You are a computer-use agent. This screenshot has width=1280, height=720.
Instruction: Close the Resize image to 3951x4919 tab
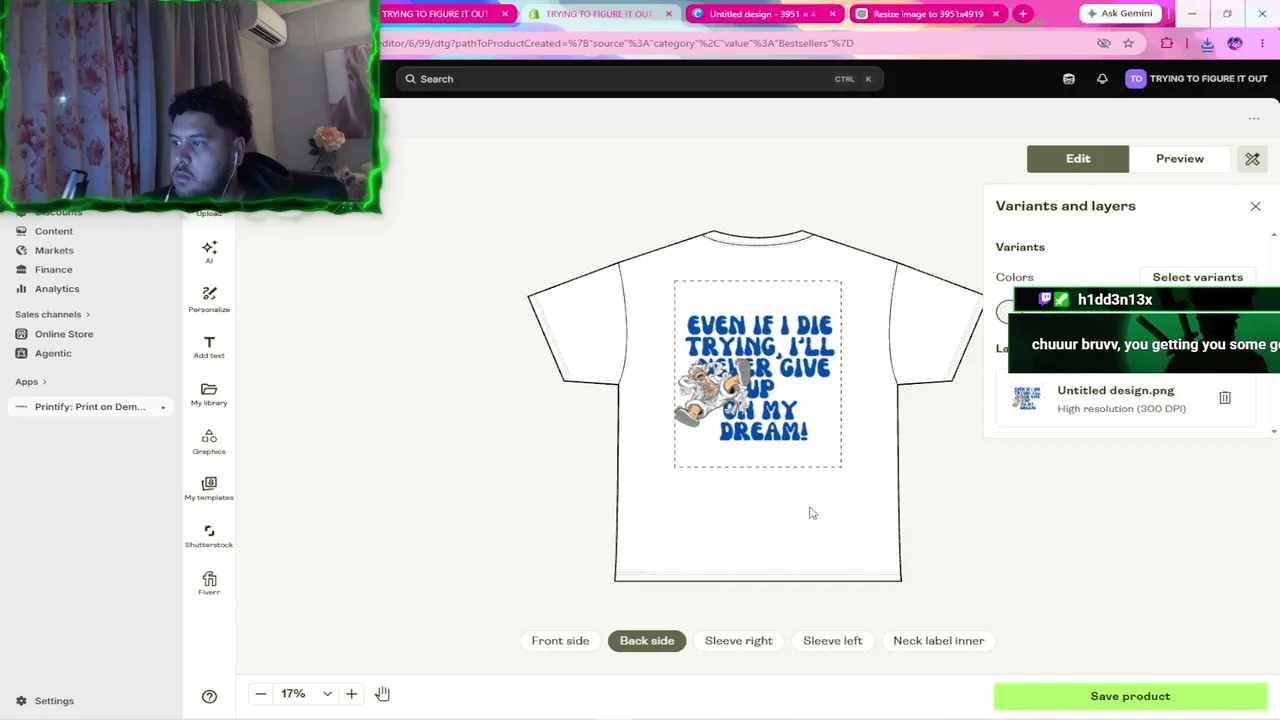tap(996, 14)
